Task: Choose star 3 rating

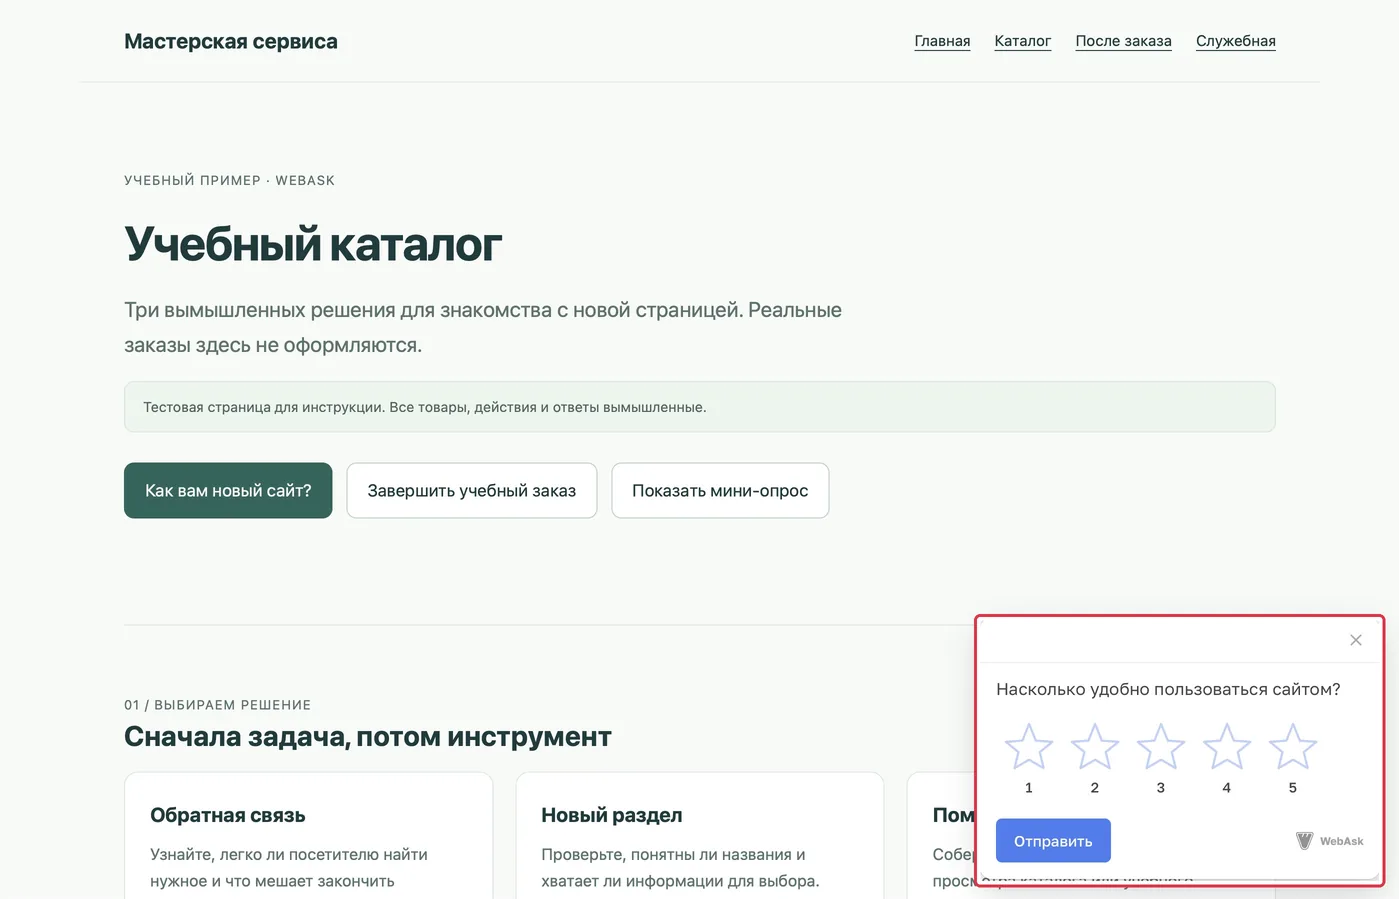Action: tap(1160, 747)
